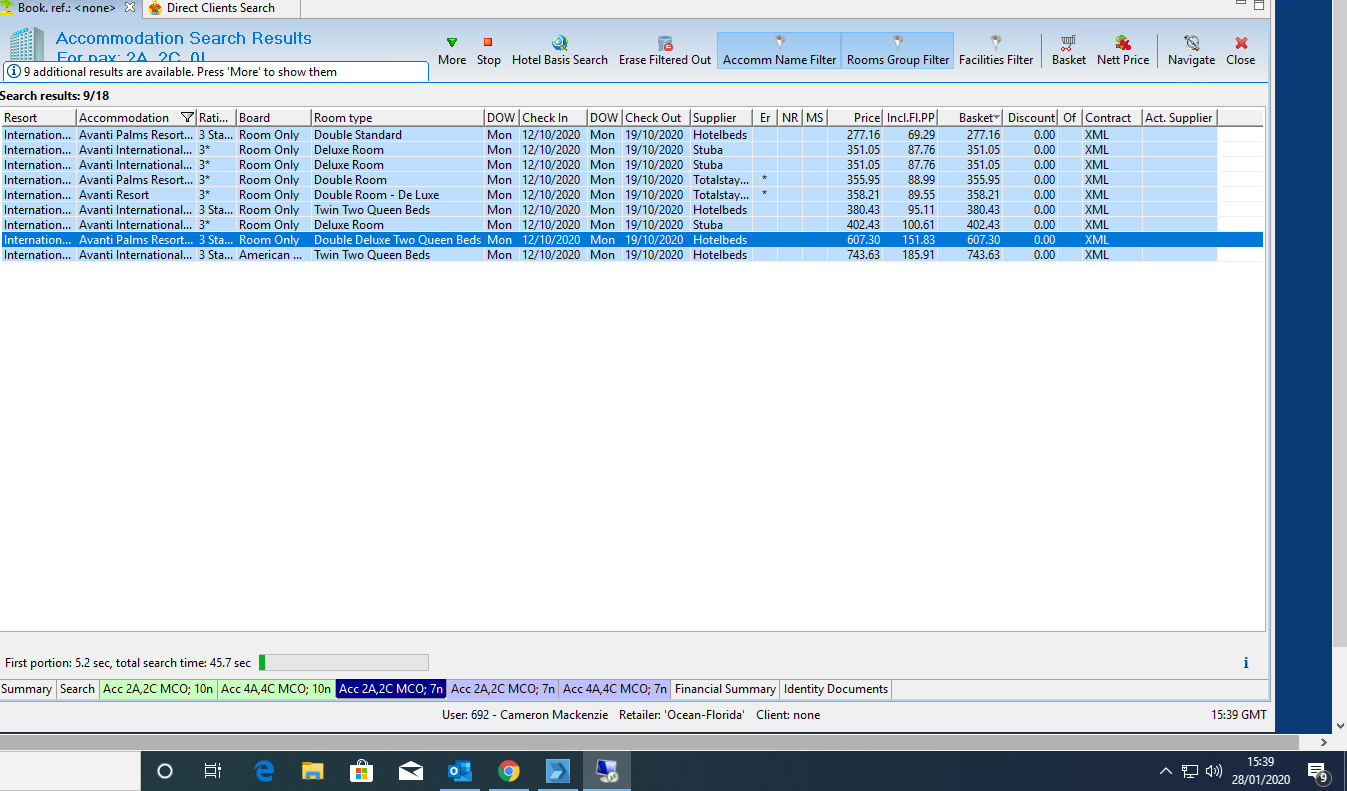This screenshot has width=1347, height=791.
Task: Select the Double Room - De Luxe row
Action: click(631, 195)
